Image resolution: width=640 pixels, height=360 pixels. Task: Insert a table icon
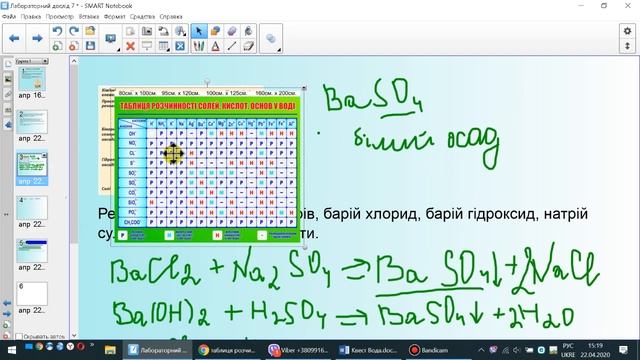[x=164, y=46]
